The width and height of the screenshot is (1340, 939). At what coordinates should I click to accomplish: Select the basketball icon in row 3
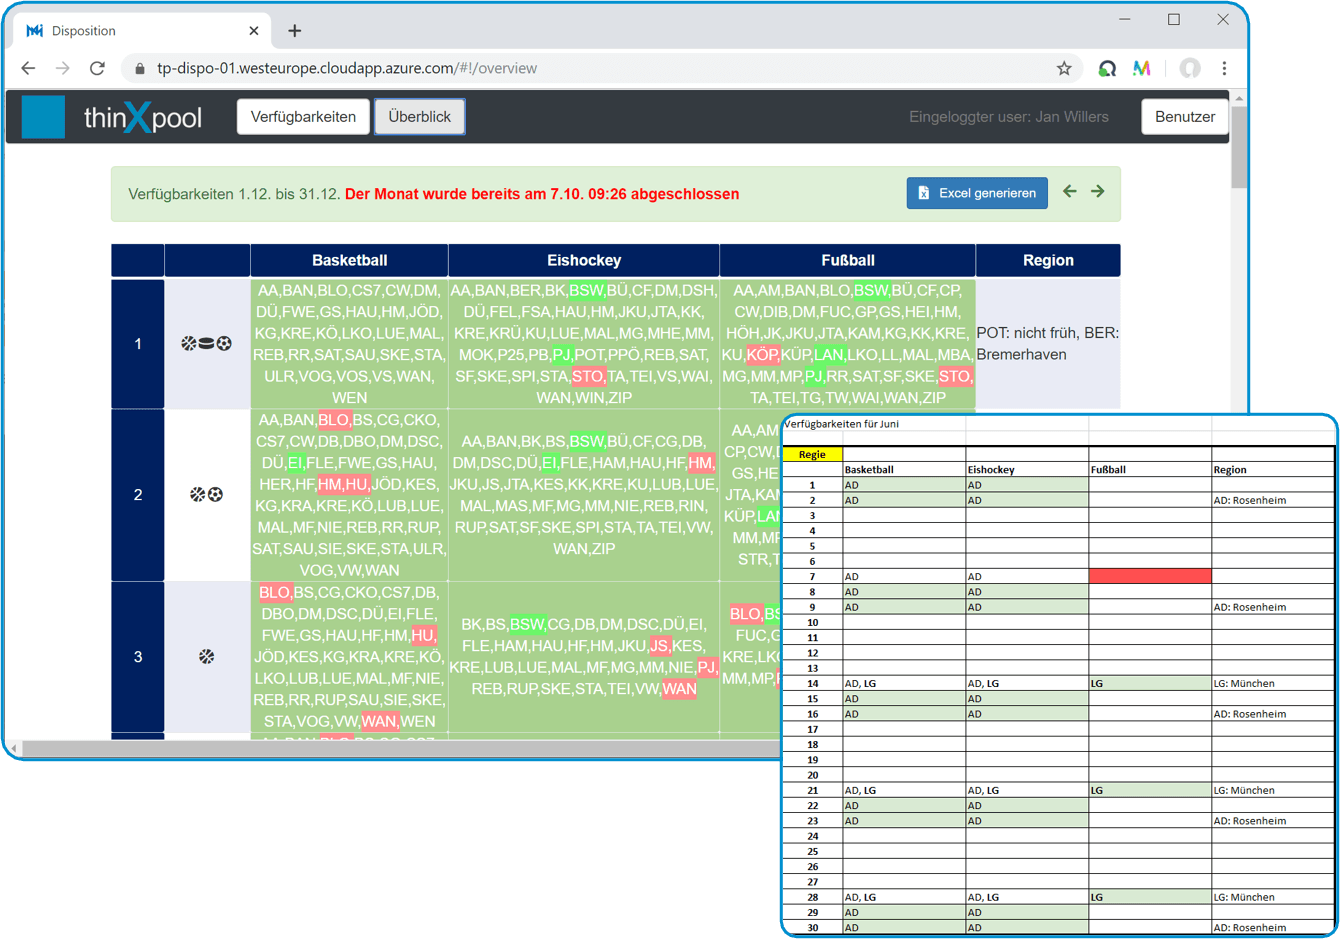point(205,656)
